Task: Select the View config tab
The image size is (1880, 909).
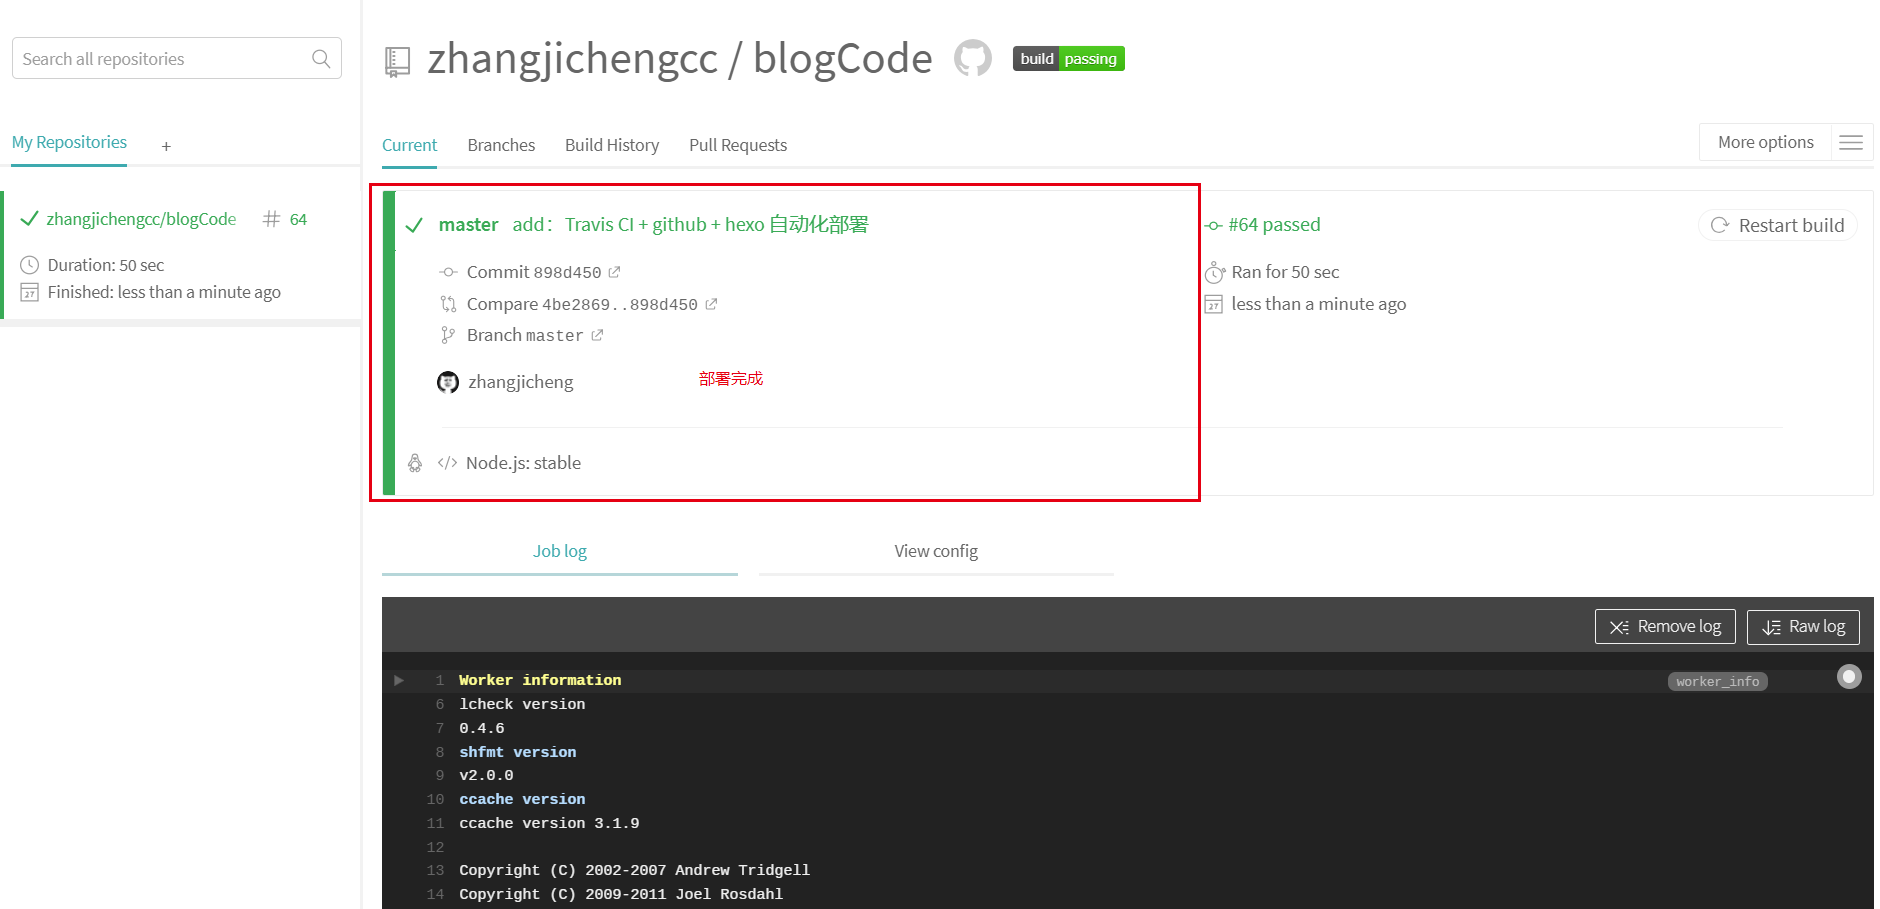Action: [936, 551]
